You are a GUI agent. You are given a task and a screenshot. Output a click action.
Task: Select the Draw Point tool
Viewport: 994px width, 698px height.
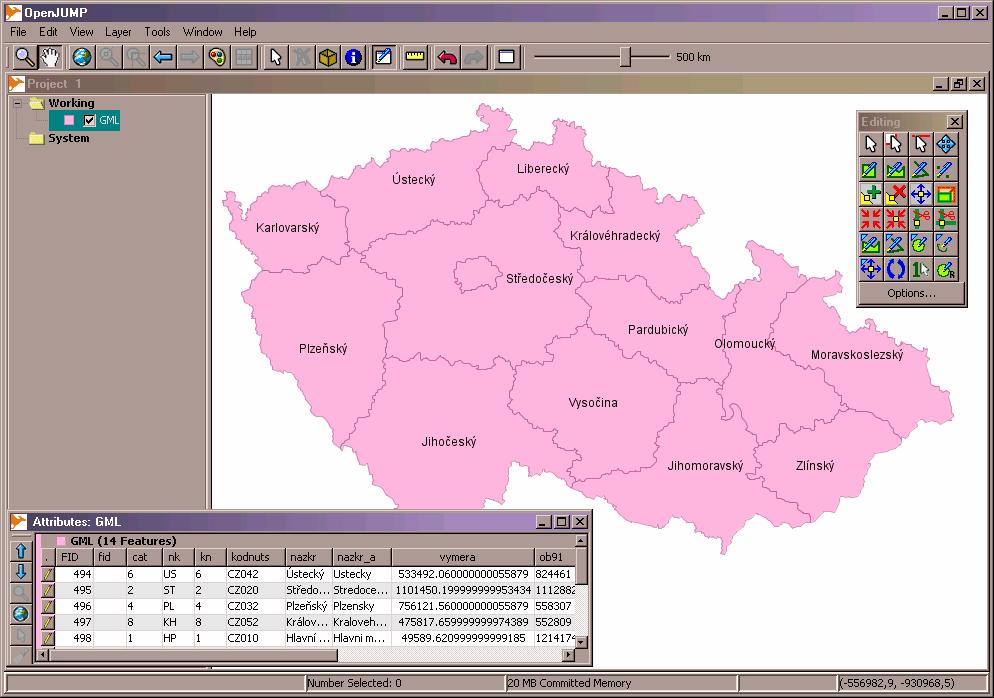[x=945, y=169]
